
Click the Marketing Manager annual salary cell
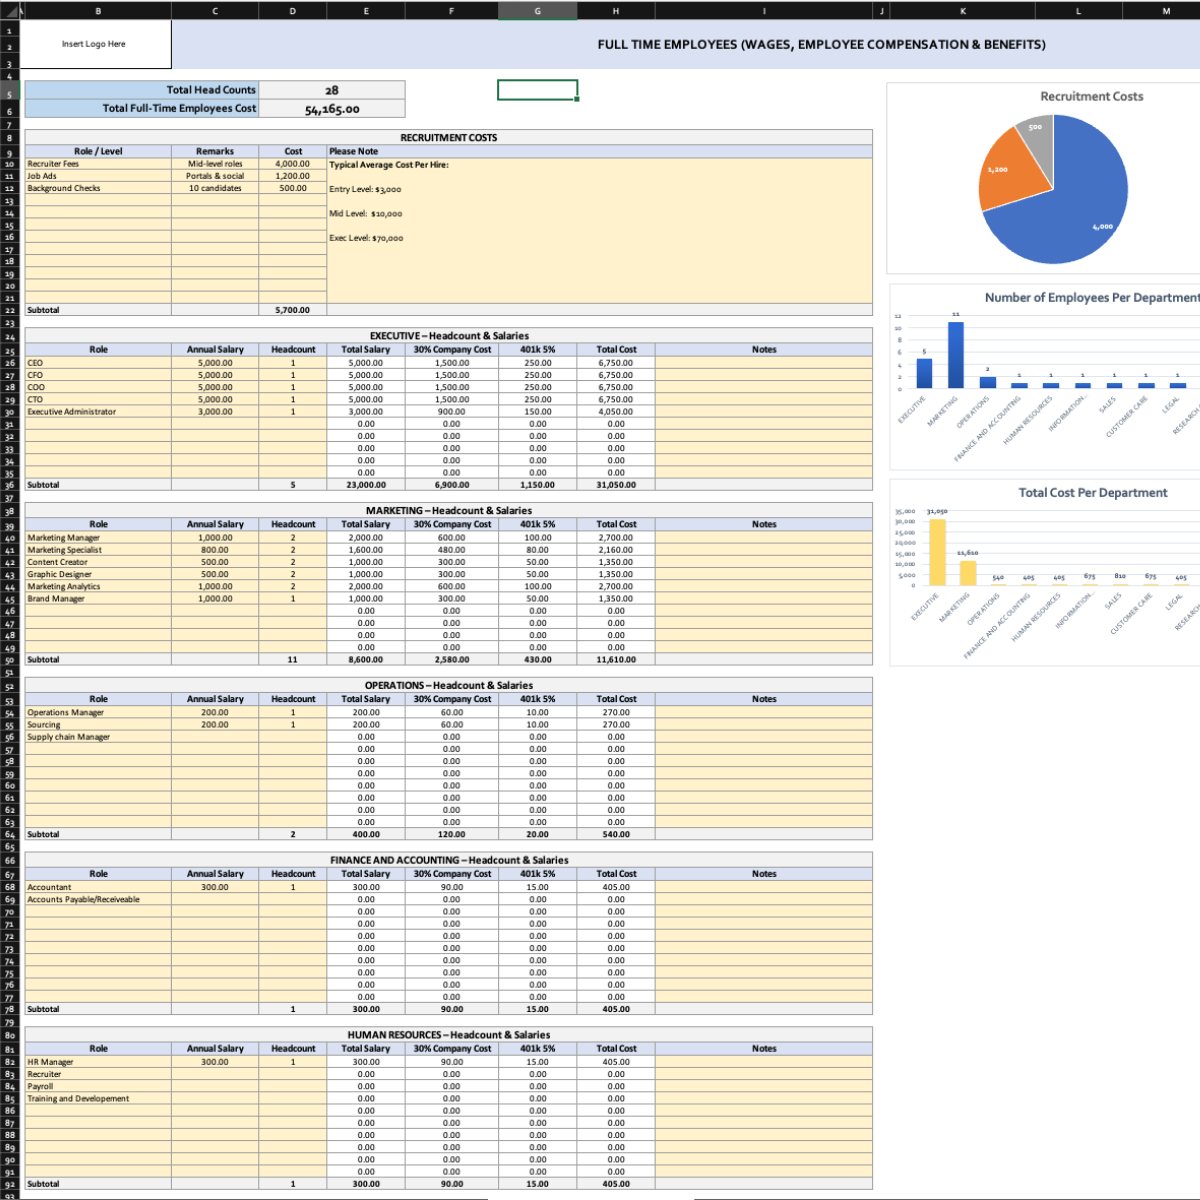214,537
